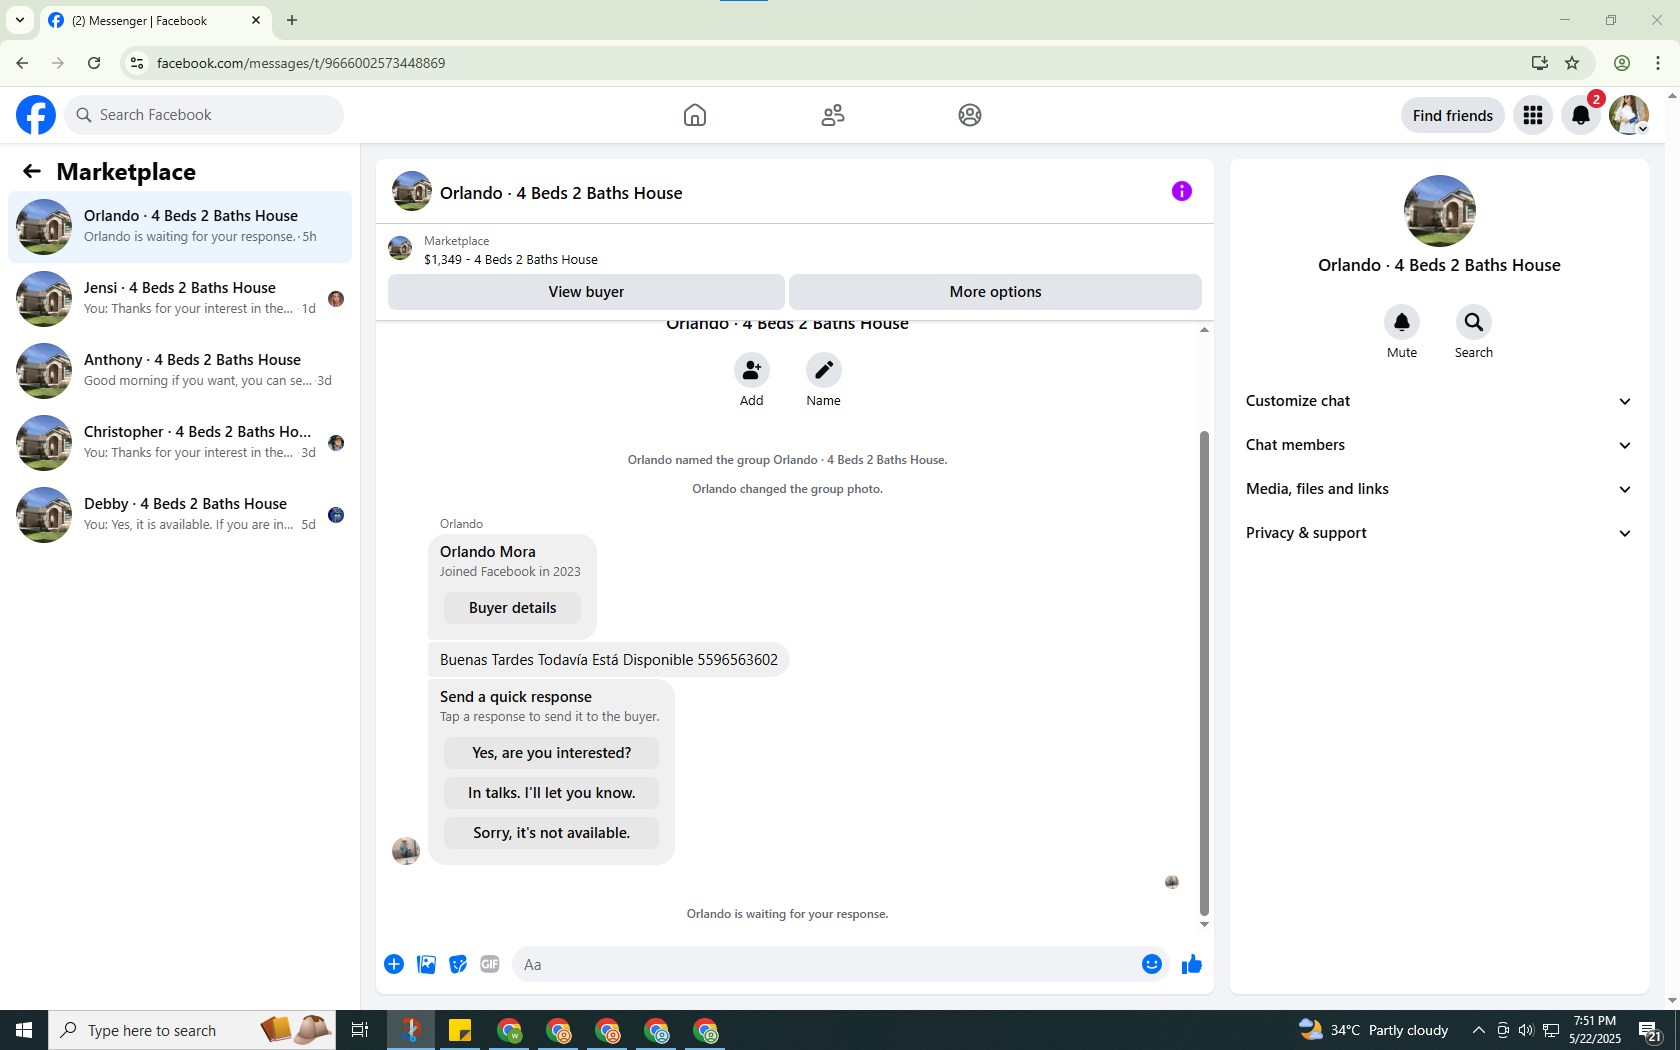Open the Anthony · 4 Beds 2 Baths conversation
1680x1050 pixels.
(x=180, y=371)
